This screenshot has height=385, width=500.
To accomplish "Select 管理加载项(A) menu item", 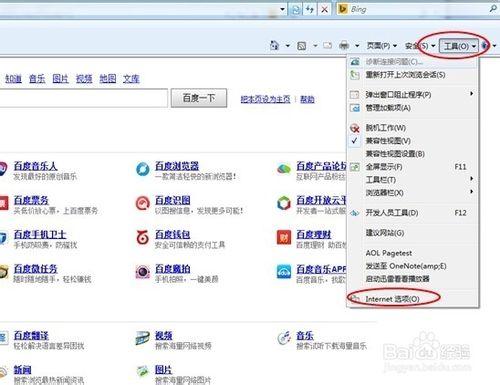I will click(413, 108).
